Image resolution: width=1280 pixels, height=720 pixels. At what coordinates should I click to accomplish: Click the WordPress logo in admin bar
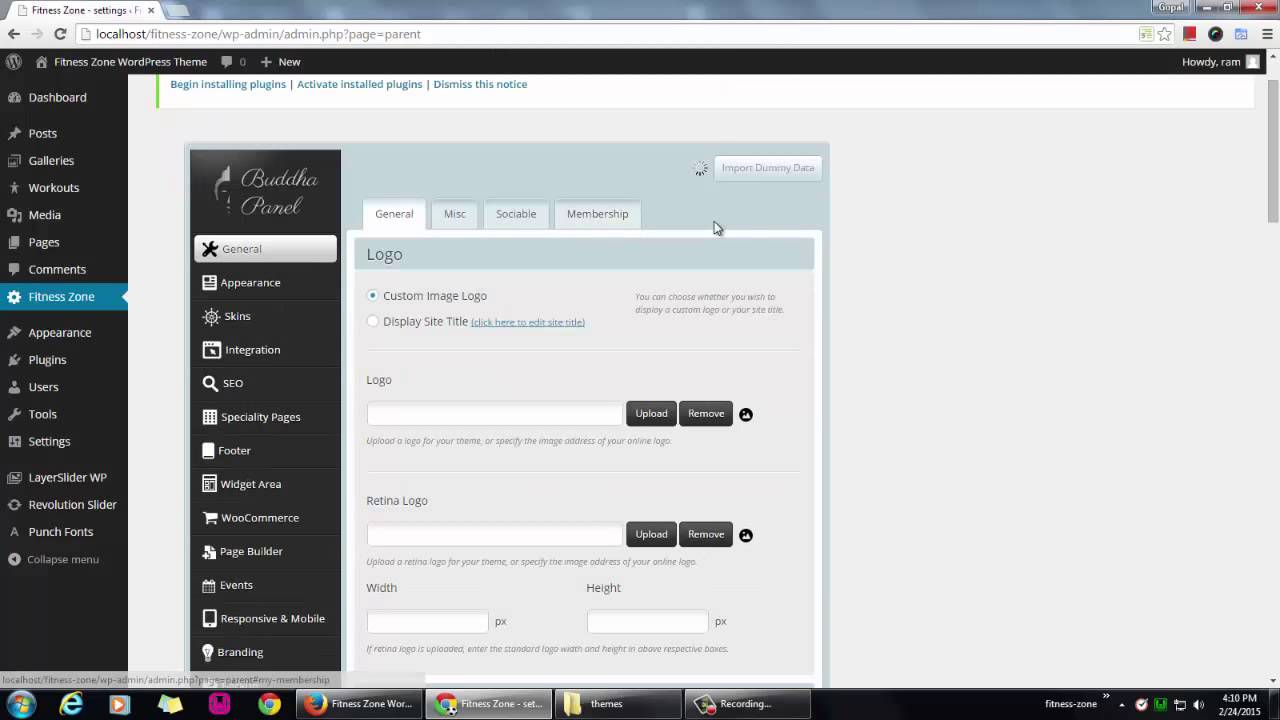13,62
